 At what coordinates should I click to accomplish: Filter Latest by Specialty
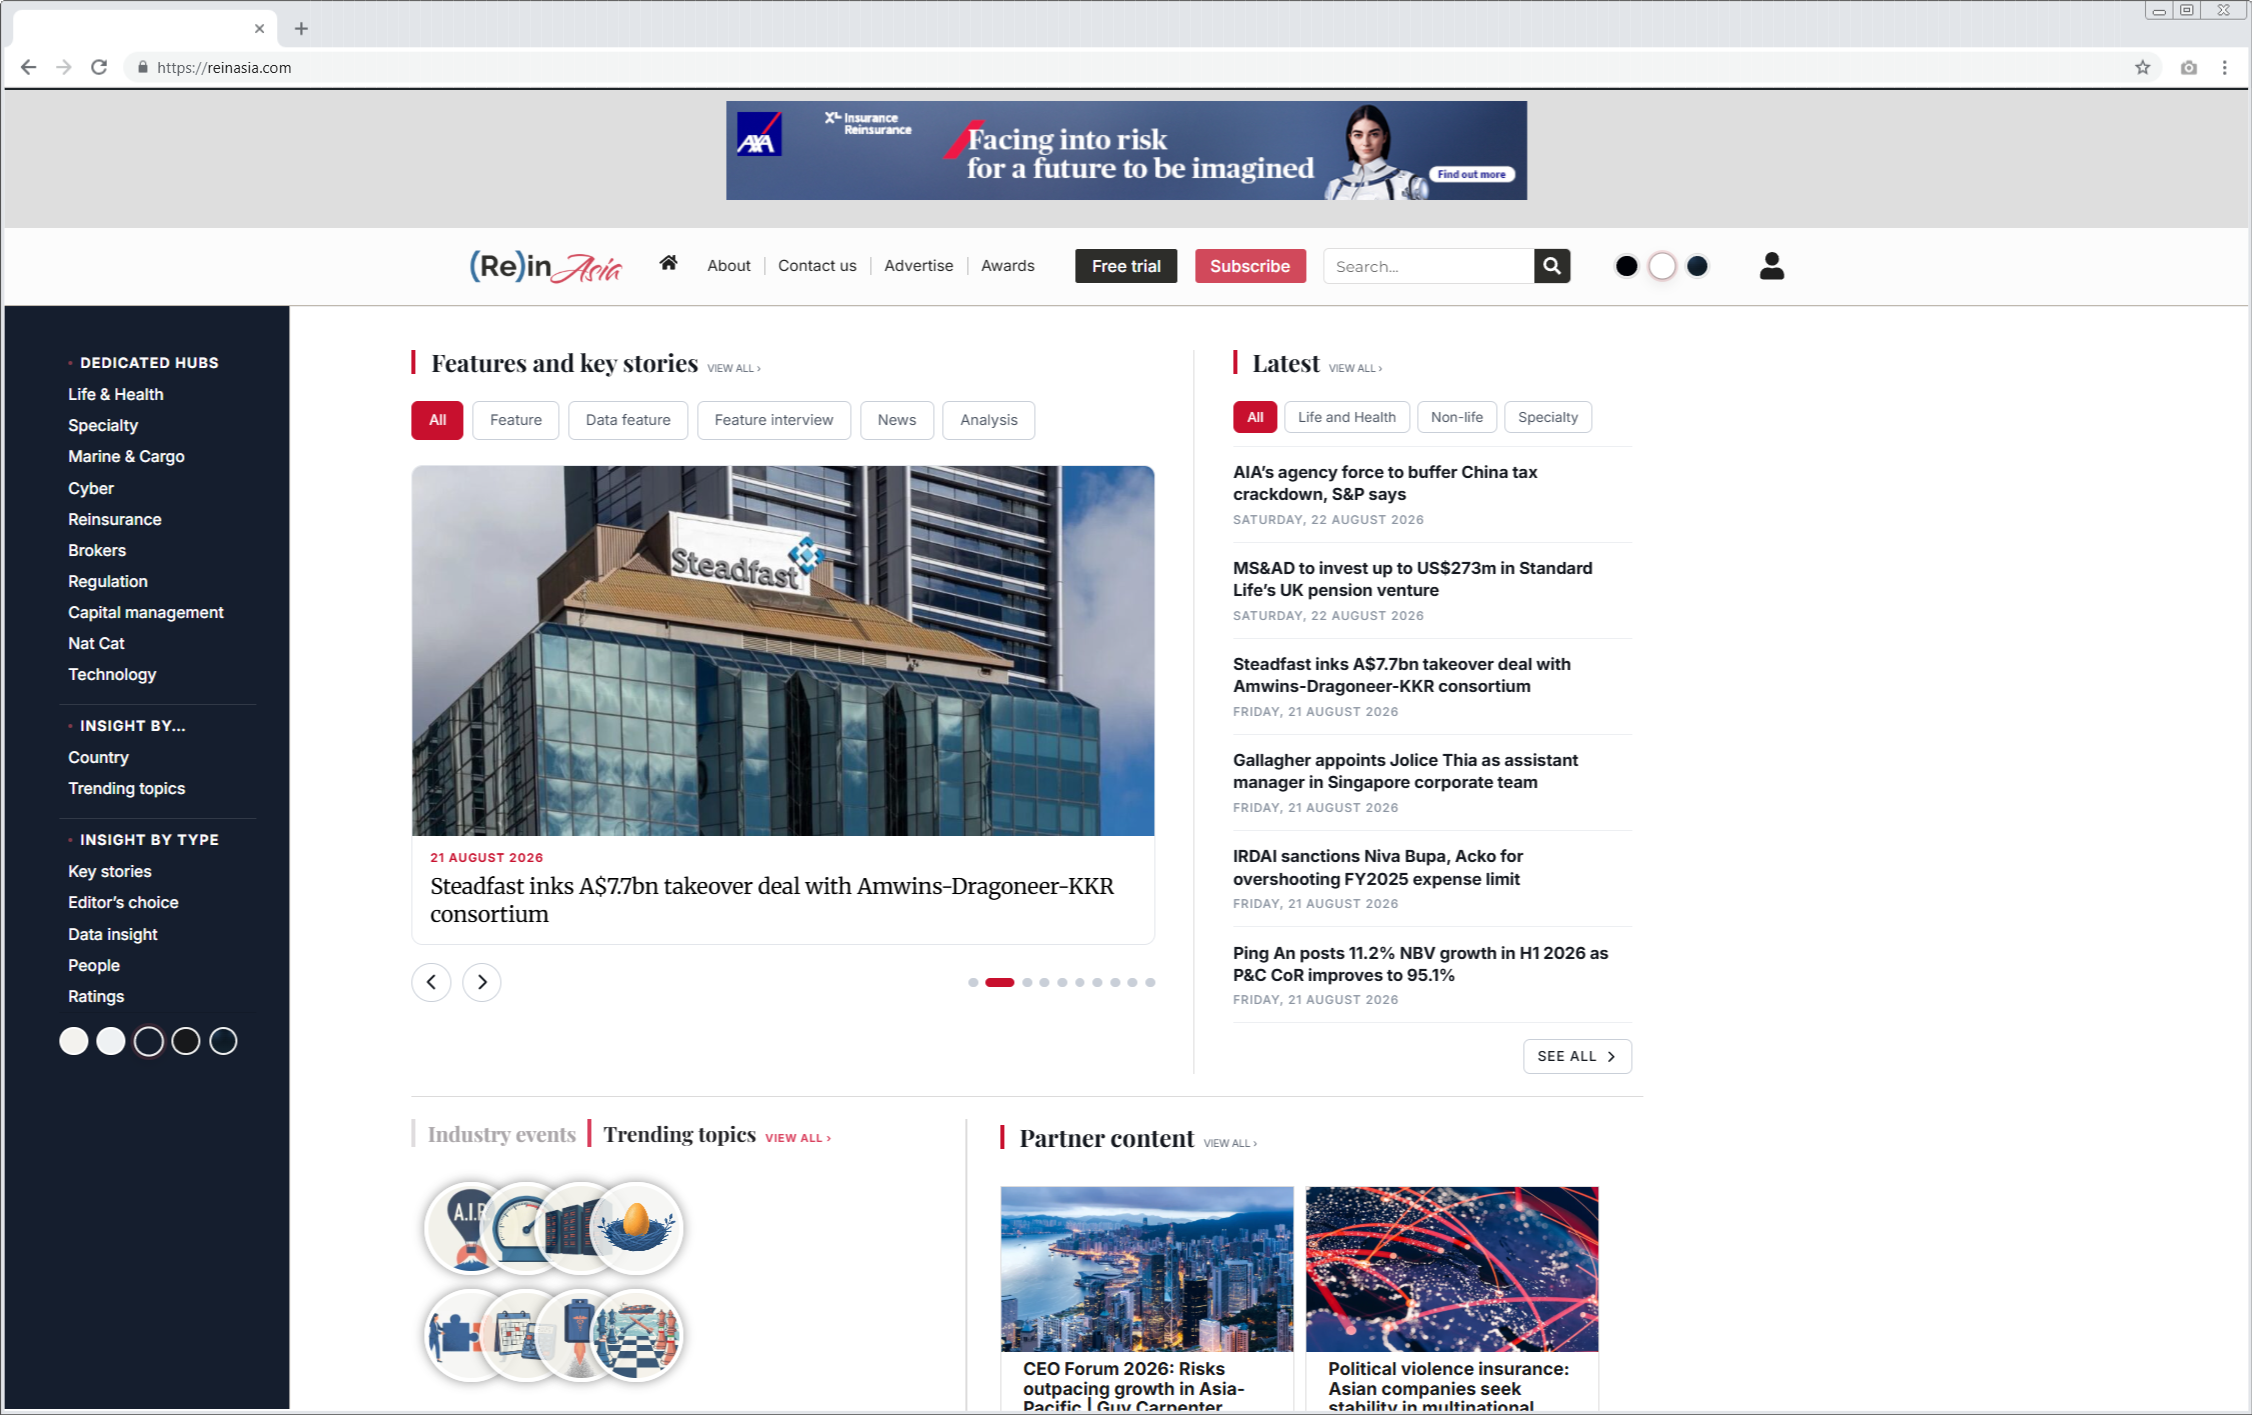click(1548, 417)
